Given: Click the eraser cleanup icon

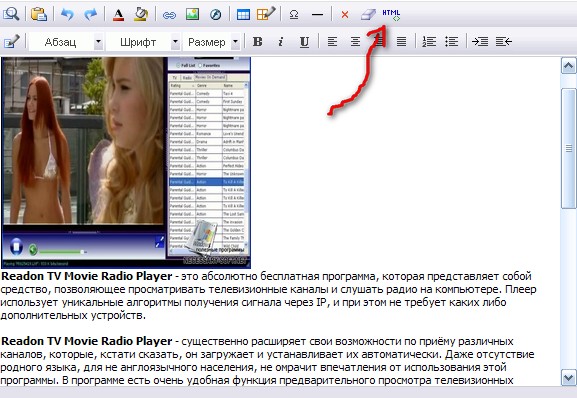Looking at the screenshot, I should 368,15.
